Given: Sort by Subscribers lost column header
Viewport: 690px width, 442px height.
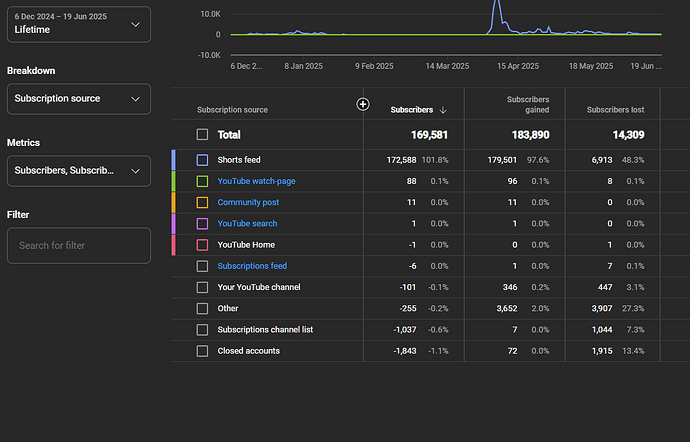Looking at the screenshot, I should tap(615, 109).
